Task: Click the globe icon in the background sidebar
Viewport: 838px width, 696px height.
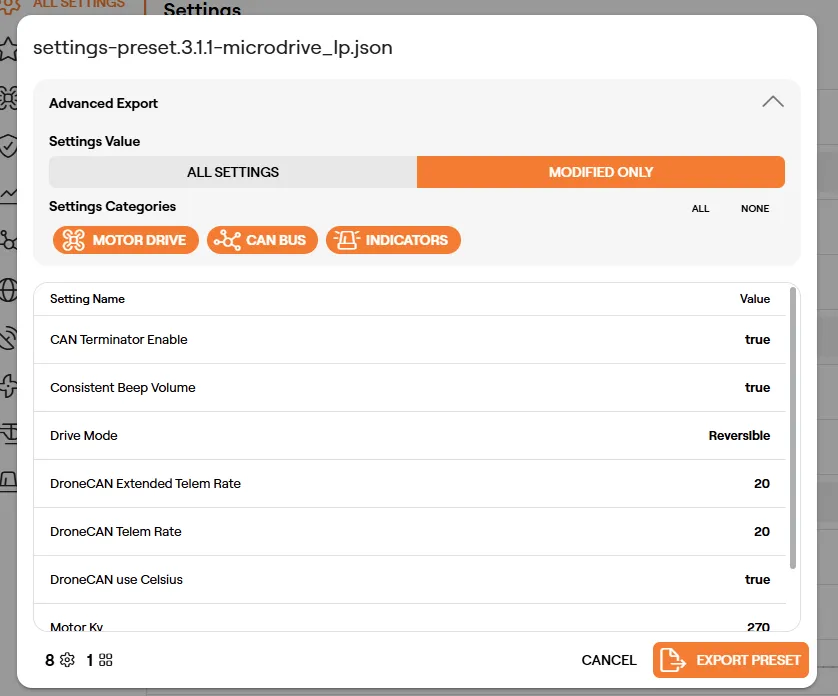Action: [x=8, y=290]
